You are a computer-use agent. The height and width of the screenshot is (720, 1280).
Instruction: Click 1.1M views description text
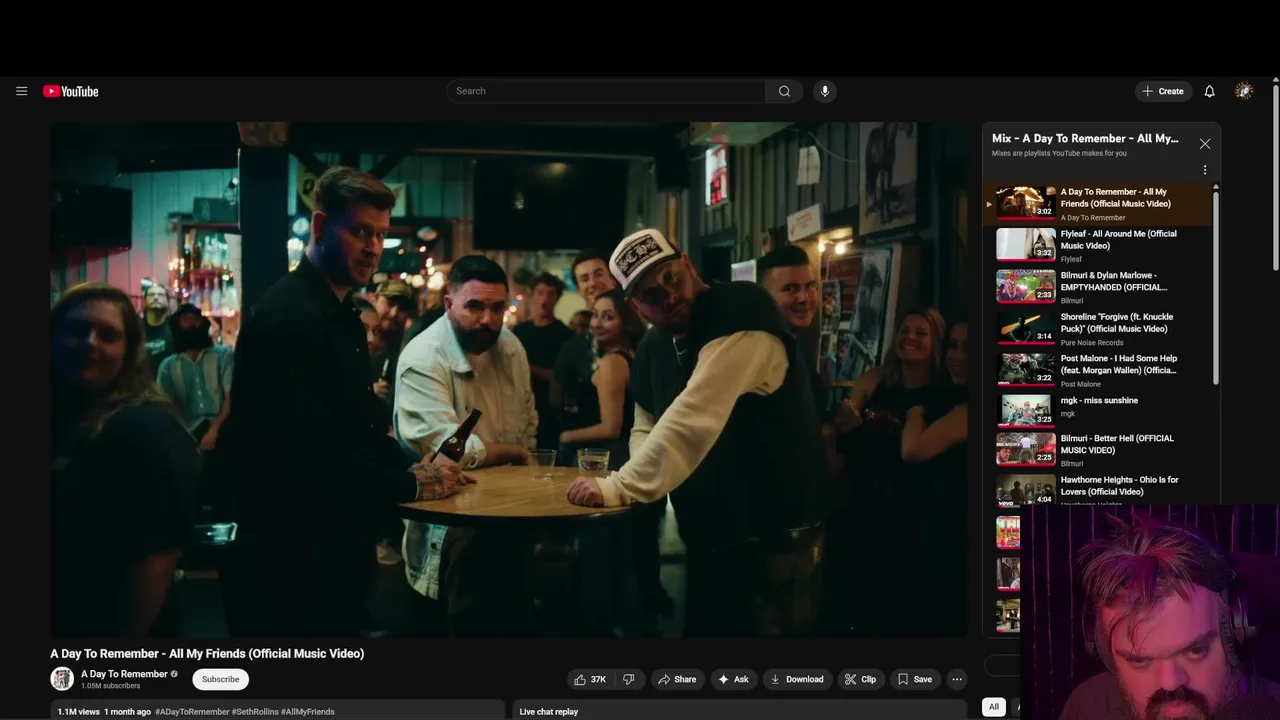coord(78,712)
